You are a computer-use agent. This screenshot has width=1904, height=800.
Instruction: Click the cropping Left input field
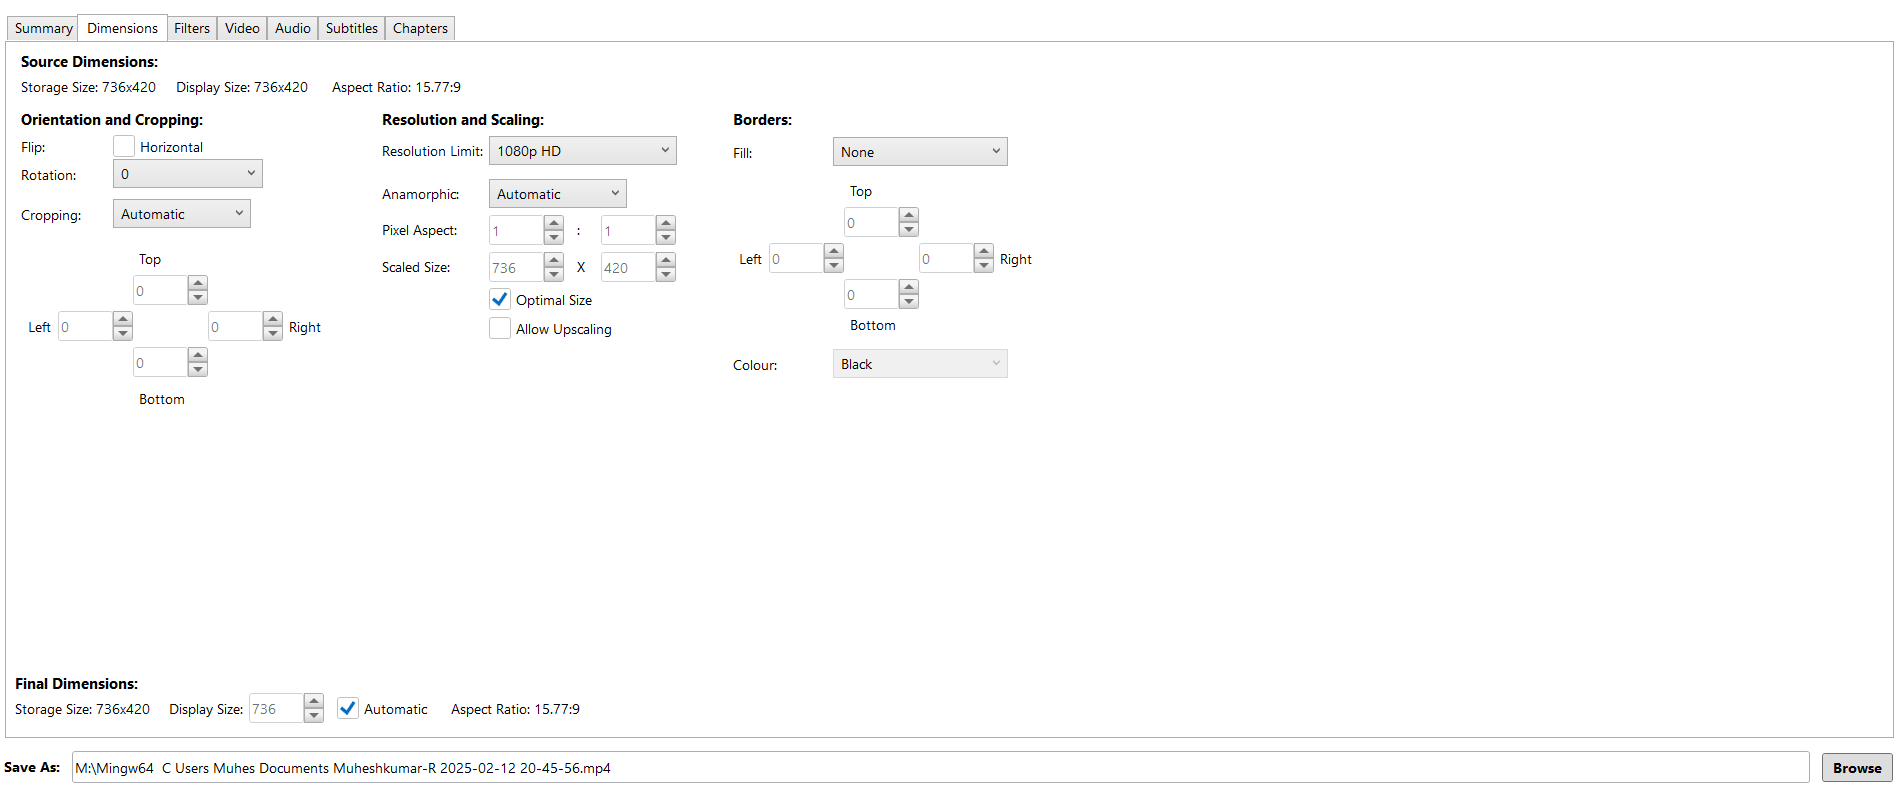coord(86,326)
